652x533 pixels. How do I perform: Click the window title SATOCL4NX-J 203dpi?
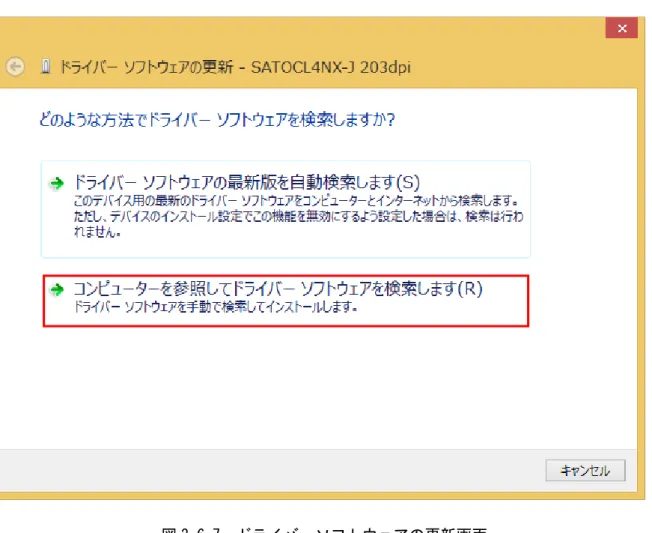click(331, 67)
